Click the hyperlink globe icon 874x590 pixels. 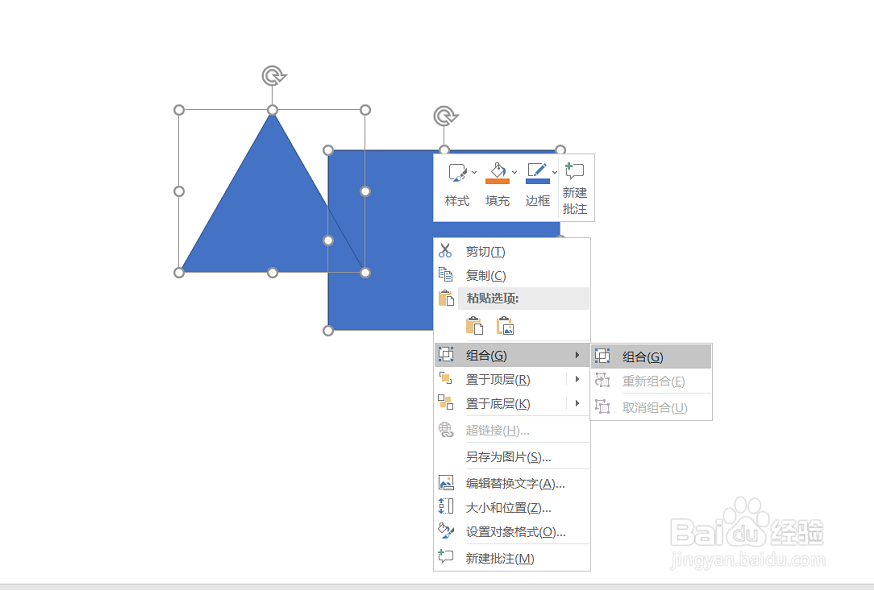tap(445, 429)
